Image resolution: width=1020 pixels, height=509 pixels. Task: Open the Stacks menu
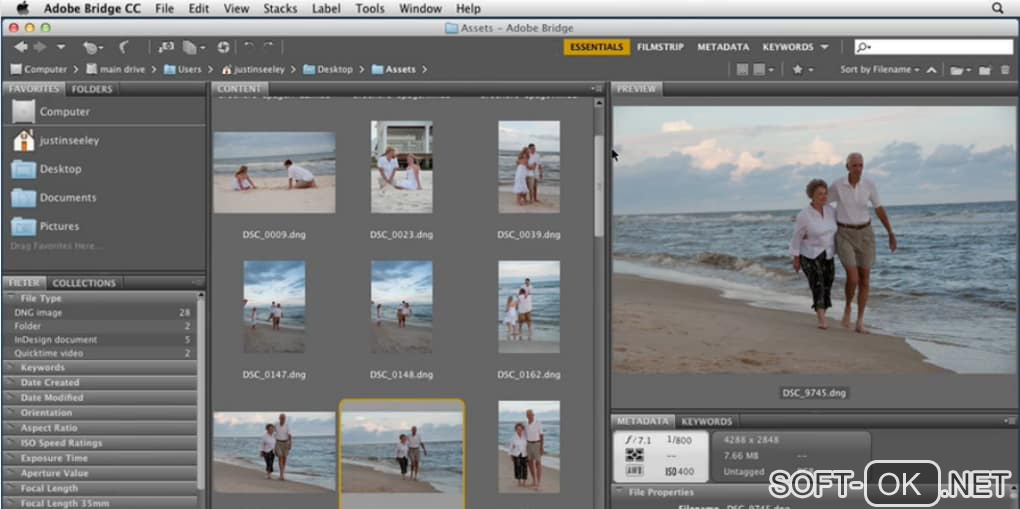pos(280,8)
